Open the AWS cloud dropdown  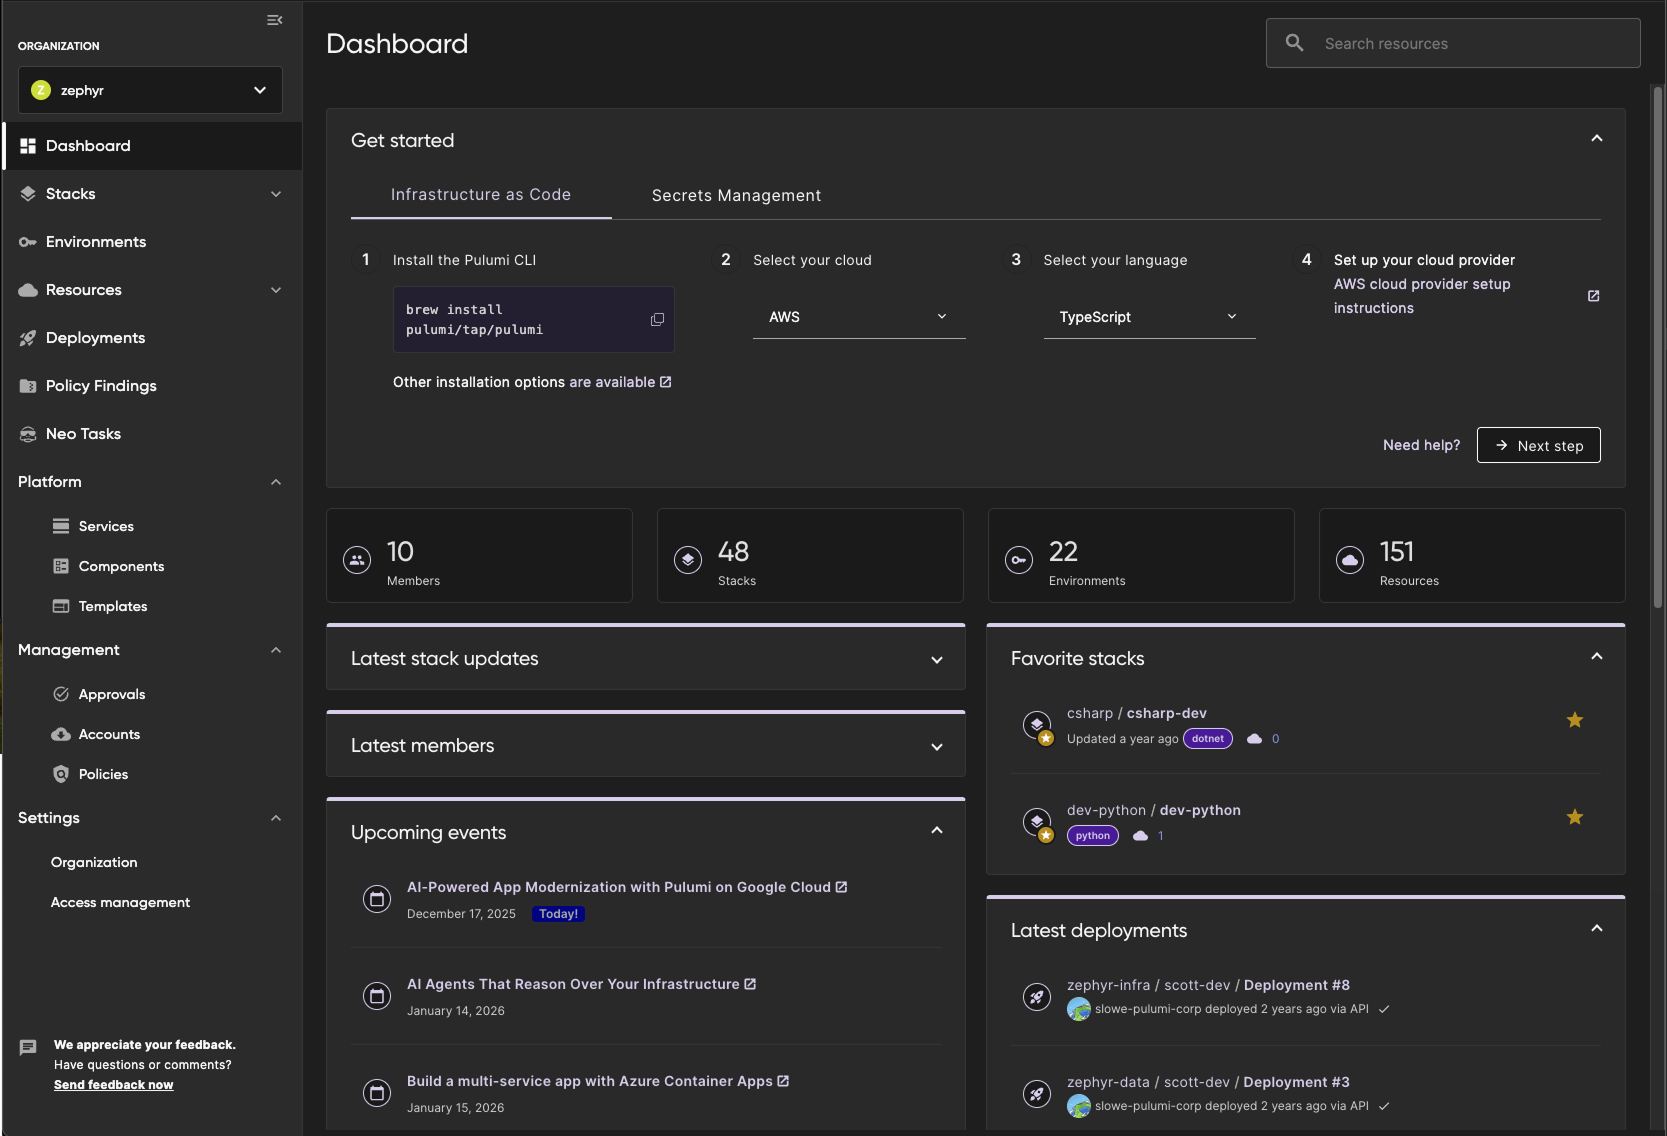859,317
